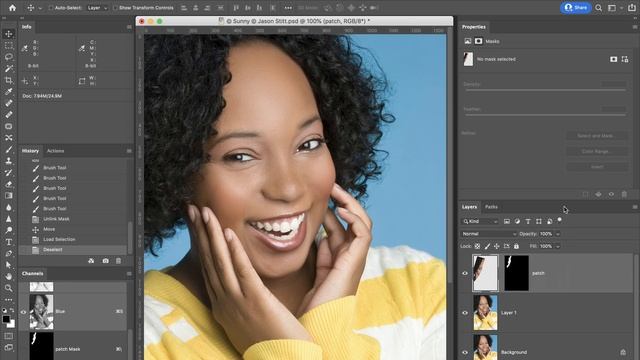Filter layers by shape layers icon
This screenshot has height=360, width=640.
(539, 221)
